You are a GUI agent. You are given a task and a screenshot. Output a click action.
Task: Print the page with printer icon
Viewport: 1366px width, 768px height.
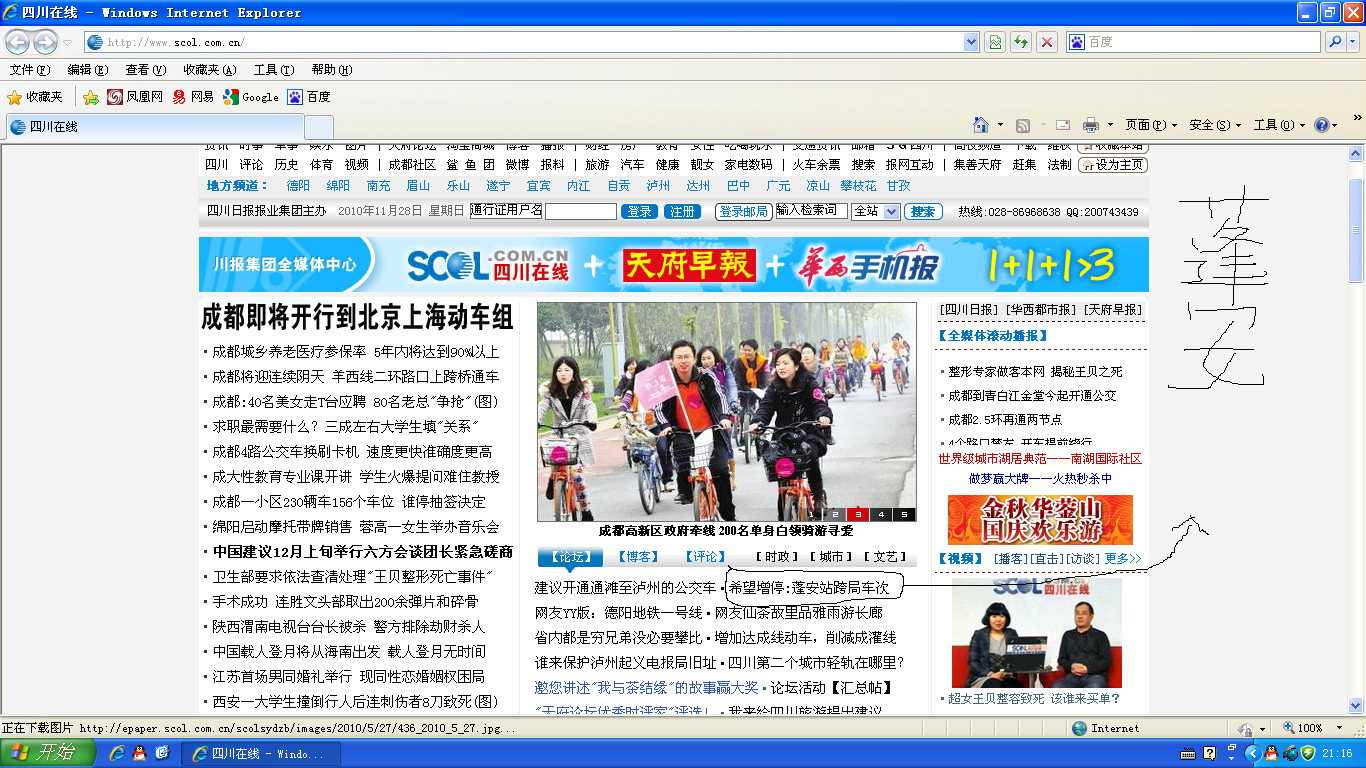coord(1091,125)
